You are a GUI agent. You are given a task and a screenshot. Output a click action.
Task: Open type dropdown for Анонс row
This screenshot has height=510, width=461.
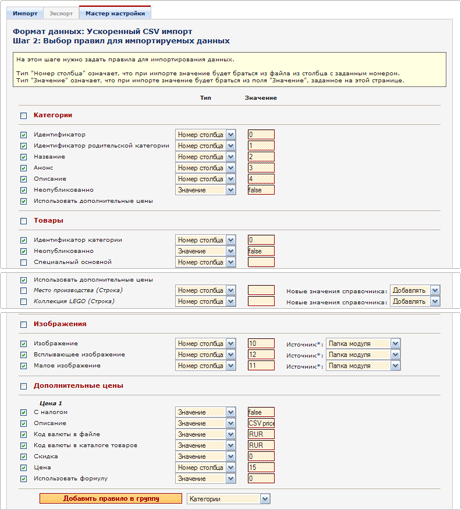[206, 168]
